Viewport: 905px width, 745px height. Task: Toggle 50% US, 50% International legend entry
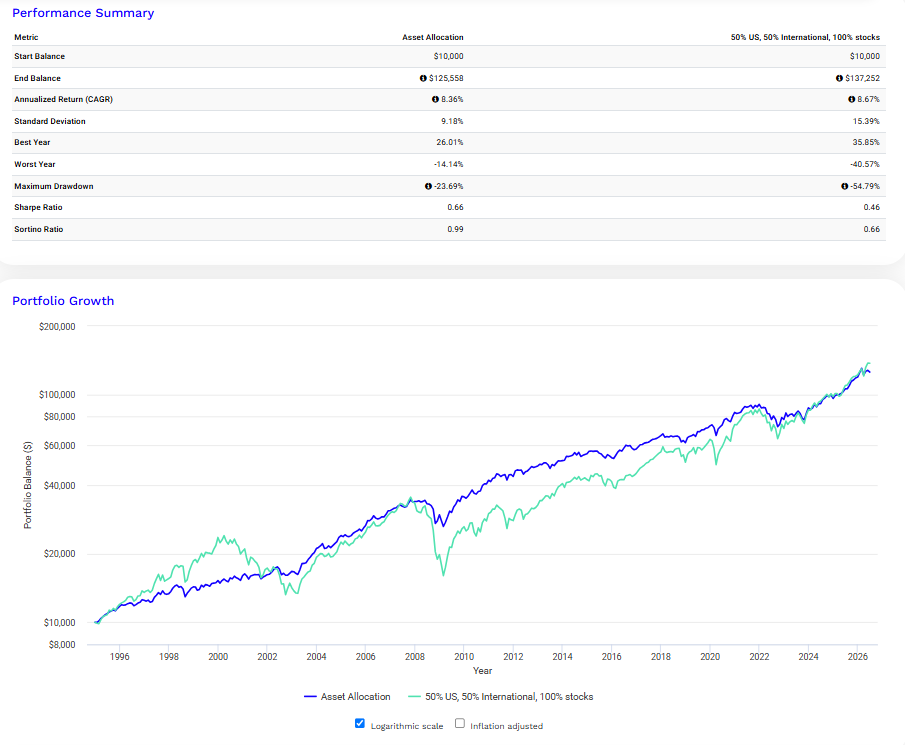[x=500, y=697]
